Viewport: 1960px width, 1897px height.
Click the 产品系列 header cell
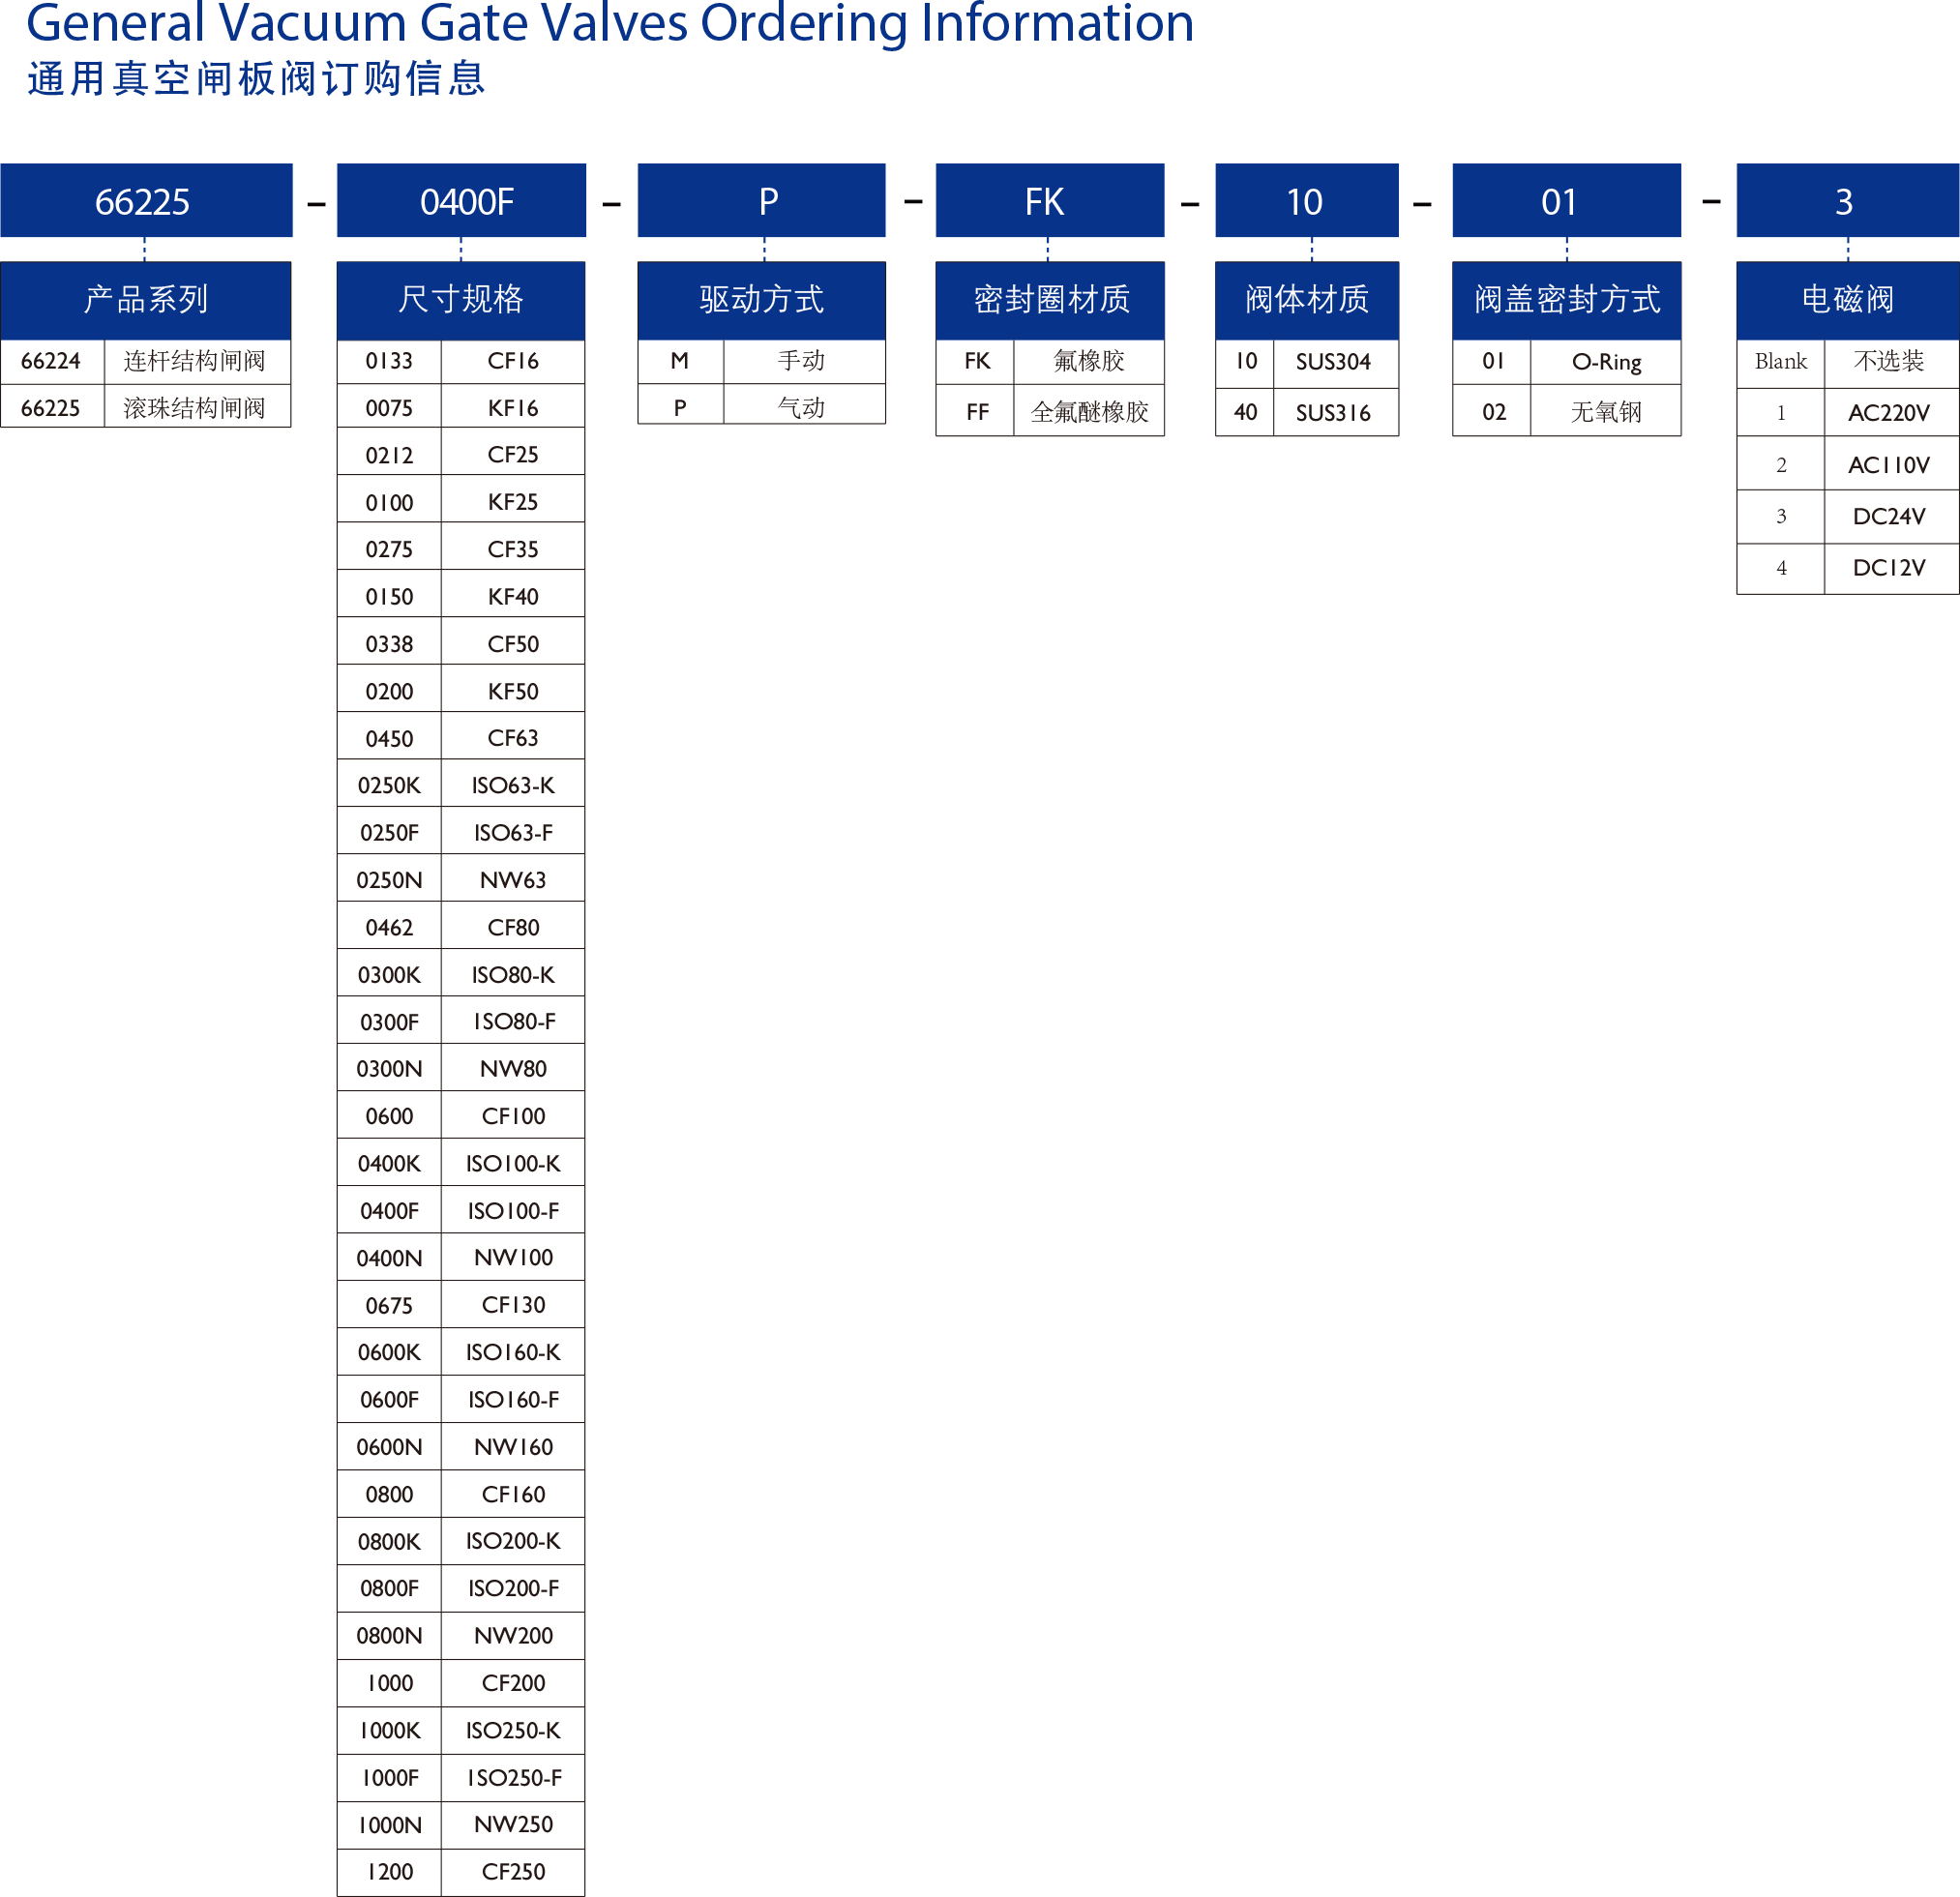(x=145, y=299)
